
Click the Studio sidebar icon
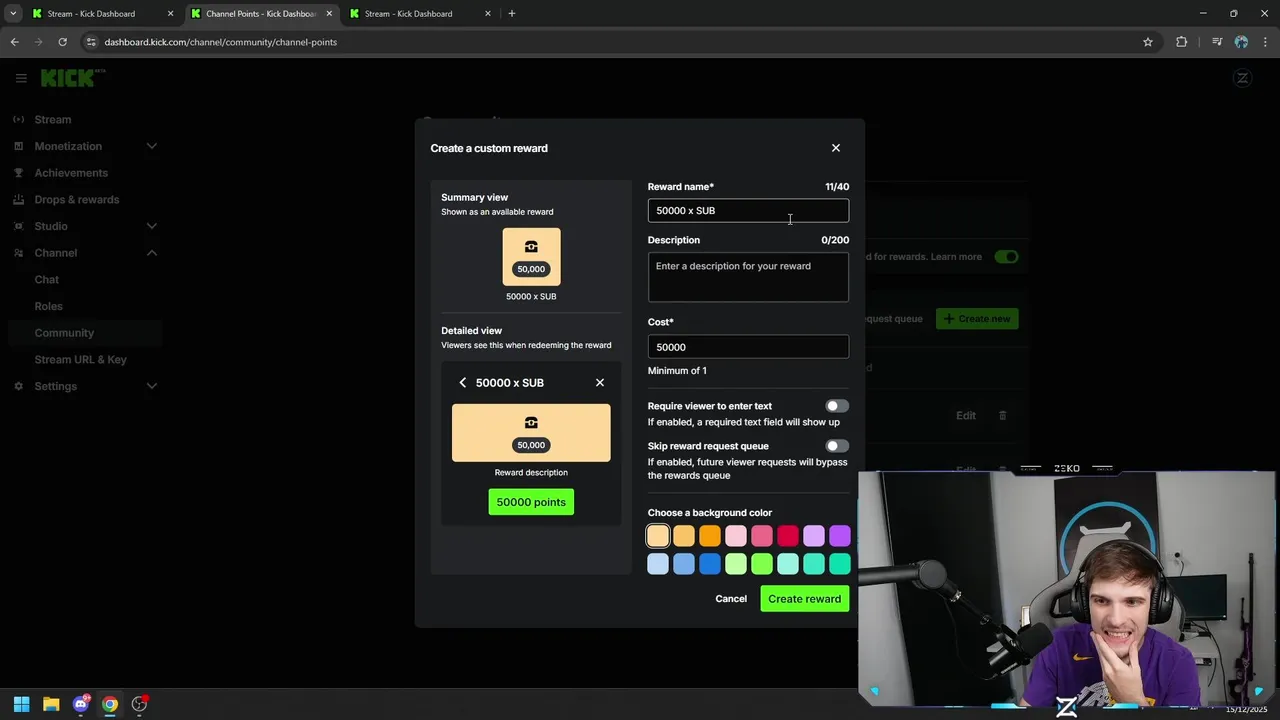coord(18,226)
